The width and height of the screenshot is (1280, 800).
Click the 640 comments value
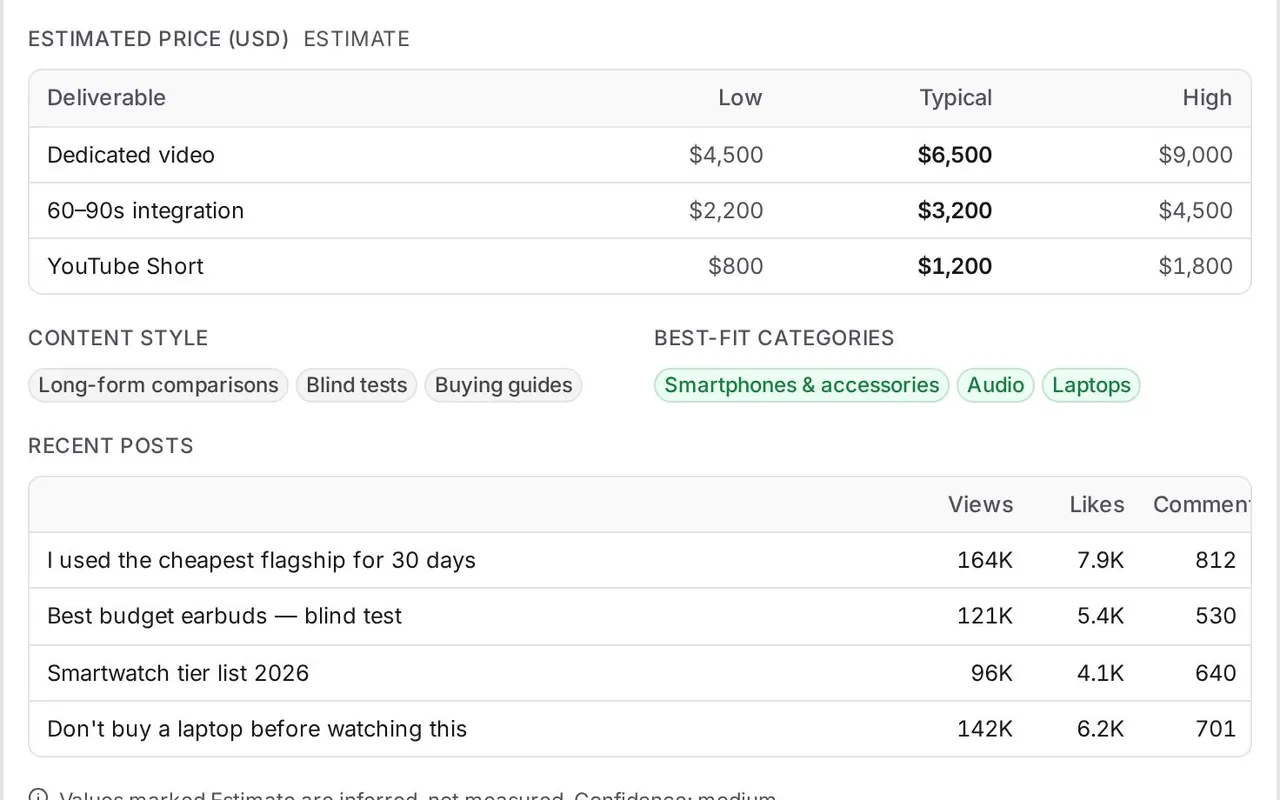coord(1216,673)
